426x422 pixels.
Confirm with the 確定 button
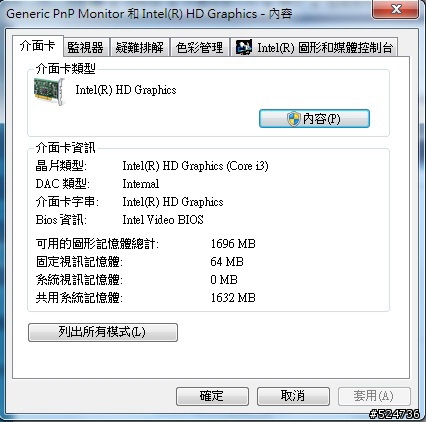pos(212,396)
